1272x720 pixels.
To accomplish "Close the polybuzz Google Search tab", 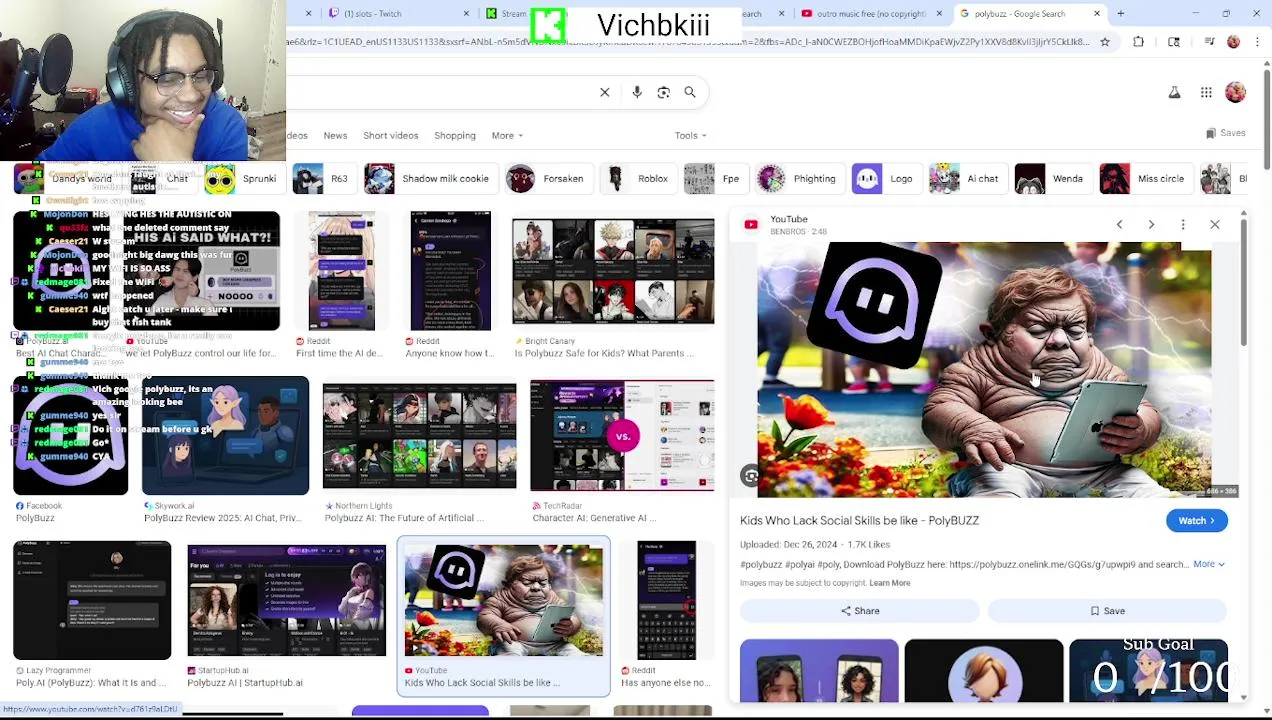I will click(x=1097, y=14).
